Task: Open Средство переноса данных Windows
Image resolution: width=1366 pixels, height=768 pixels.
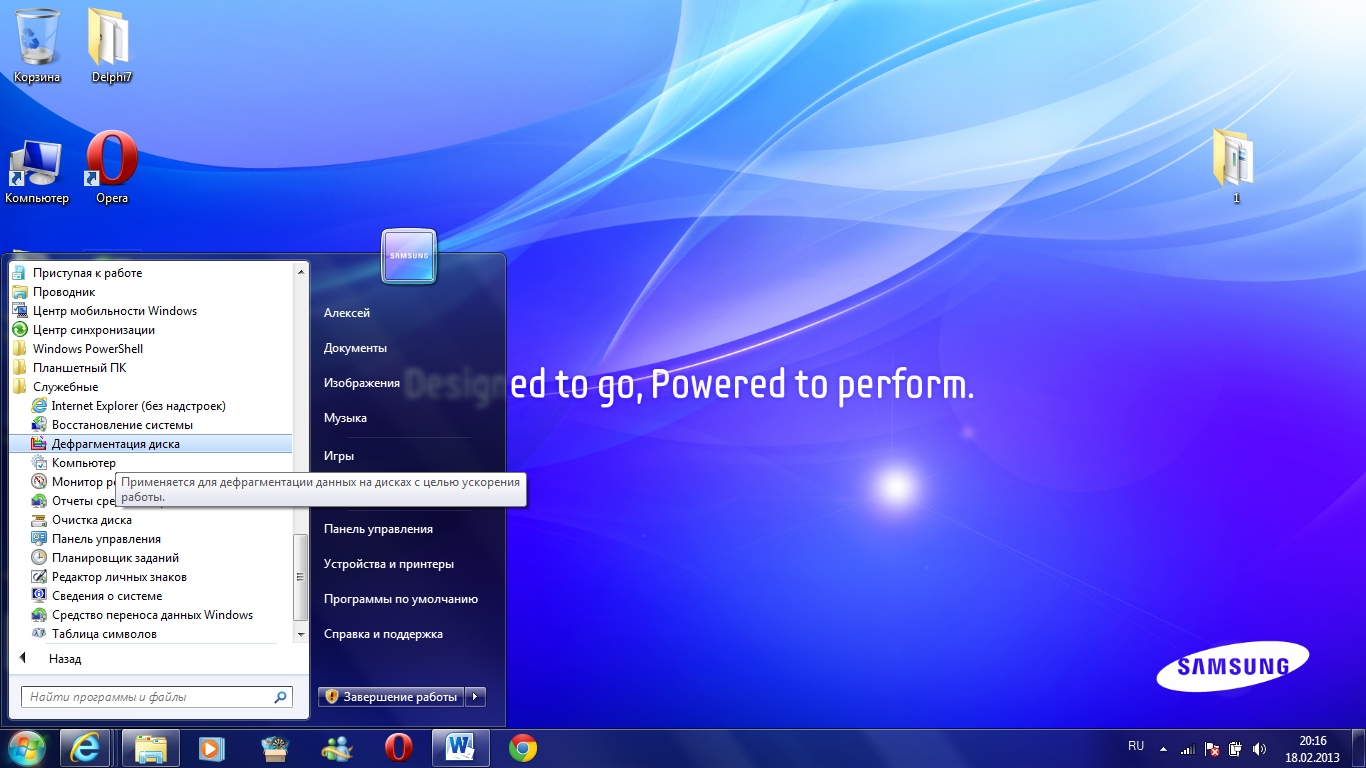Action: coord(150,615)
